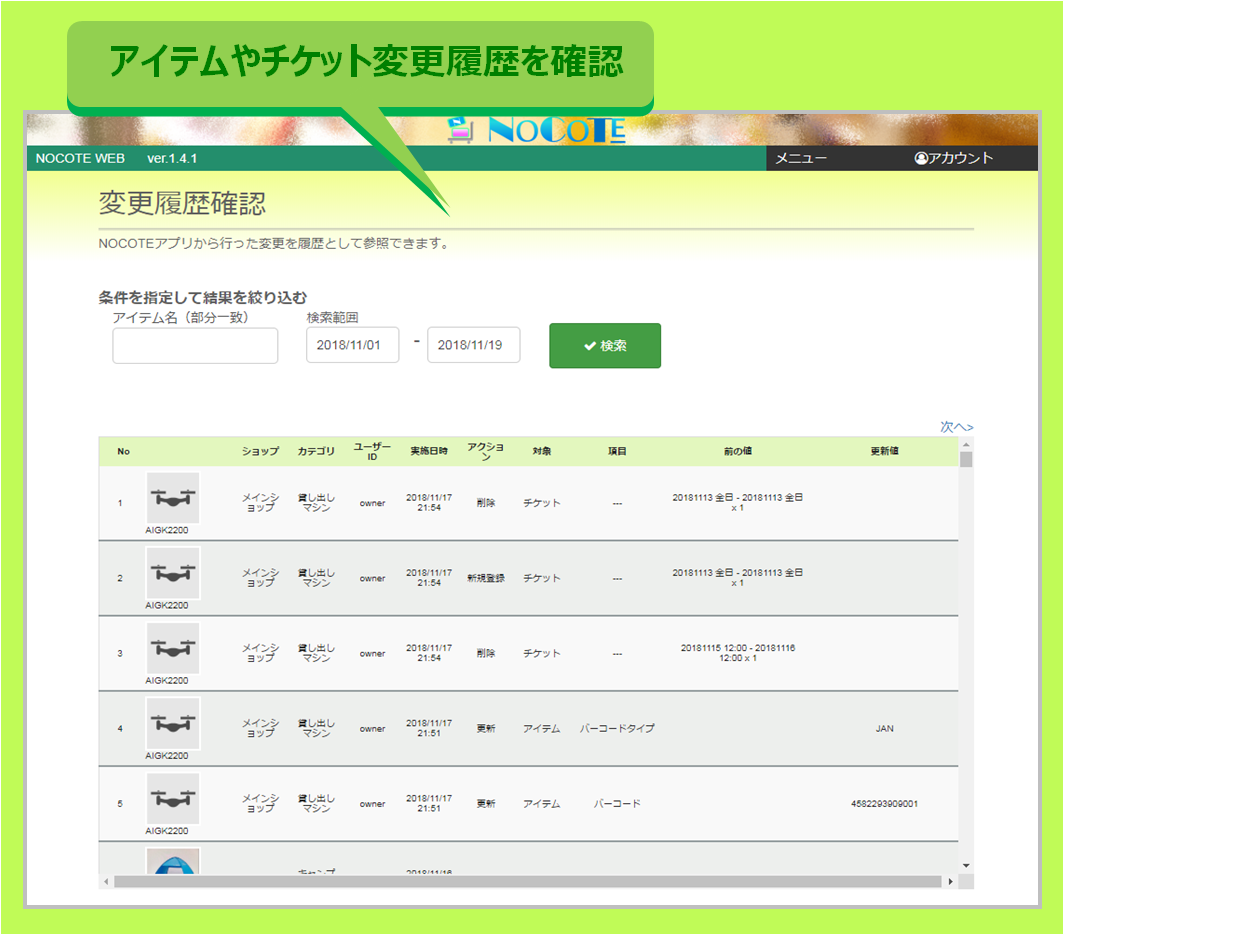Click the 検索 search button
Viewport: 1240px width, 940px height.
tap(604, 346)
